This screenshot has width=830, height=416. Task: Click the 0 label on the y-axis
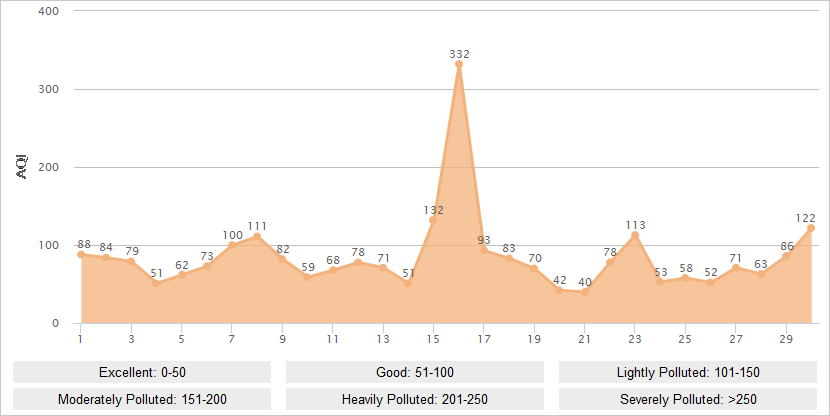tap(56, 323)
